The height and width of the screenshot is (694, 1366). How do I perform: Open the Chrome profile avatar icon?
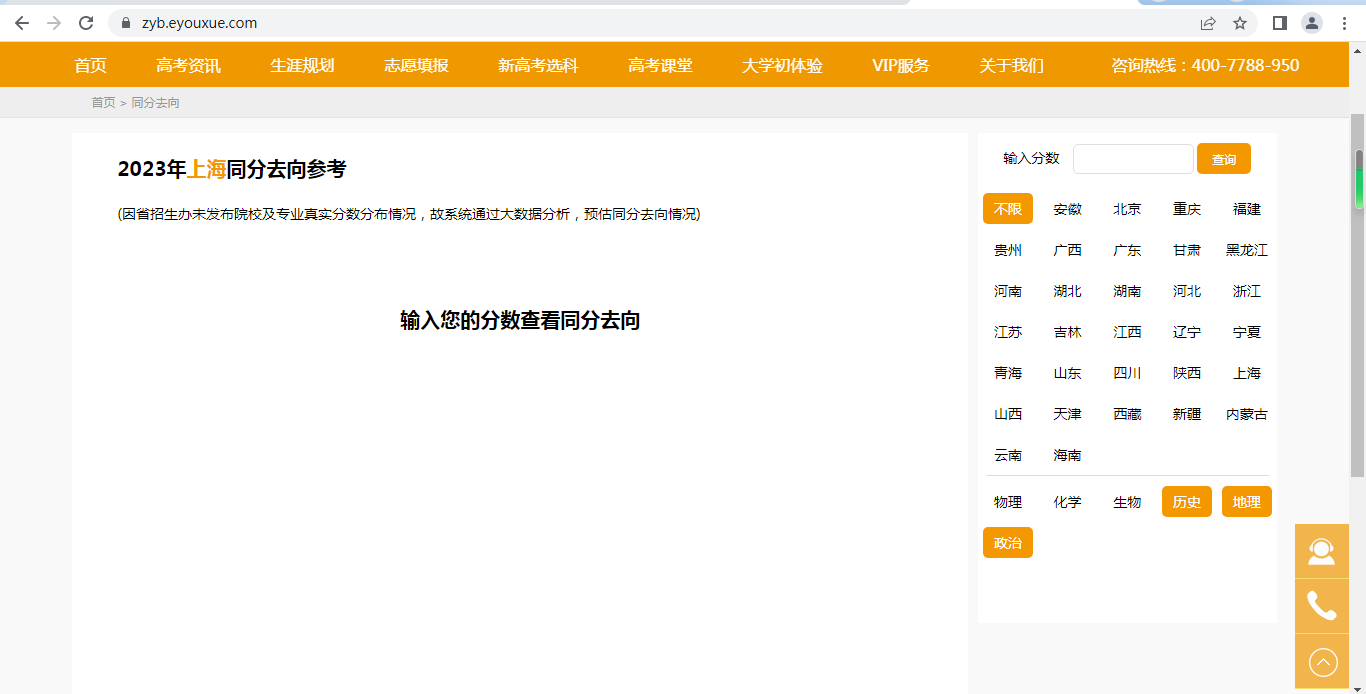[1311, 23]
